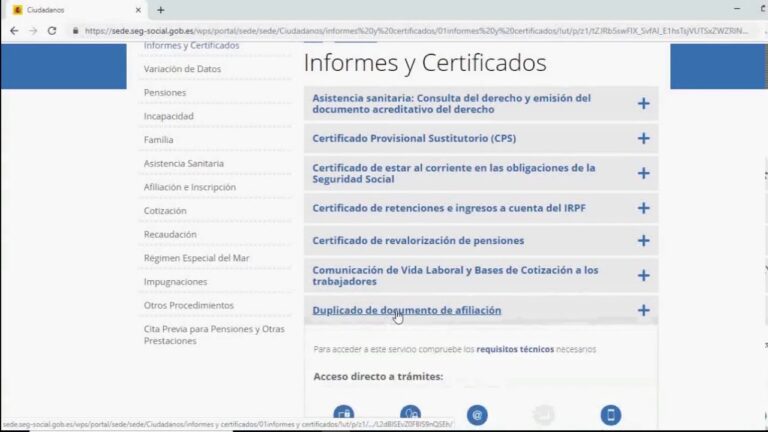Open Familia sidebar section
Viewport: 768px width, 432px height.
pos(158,140)
